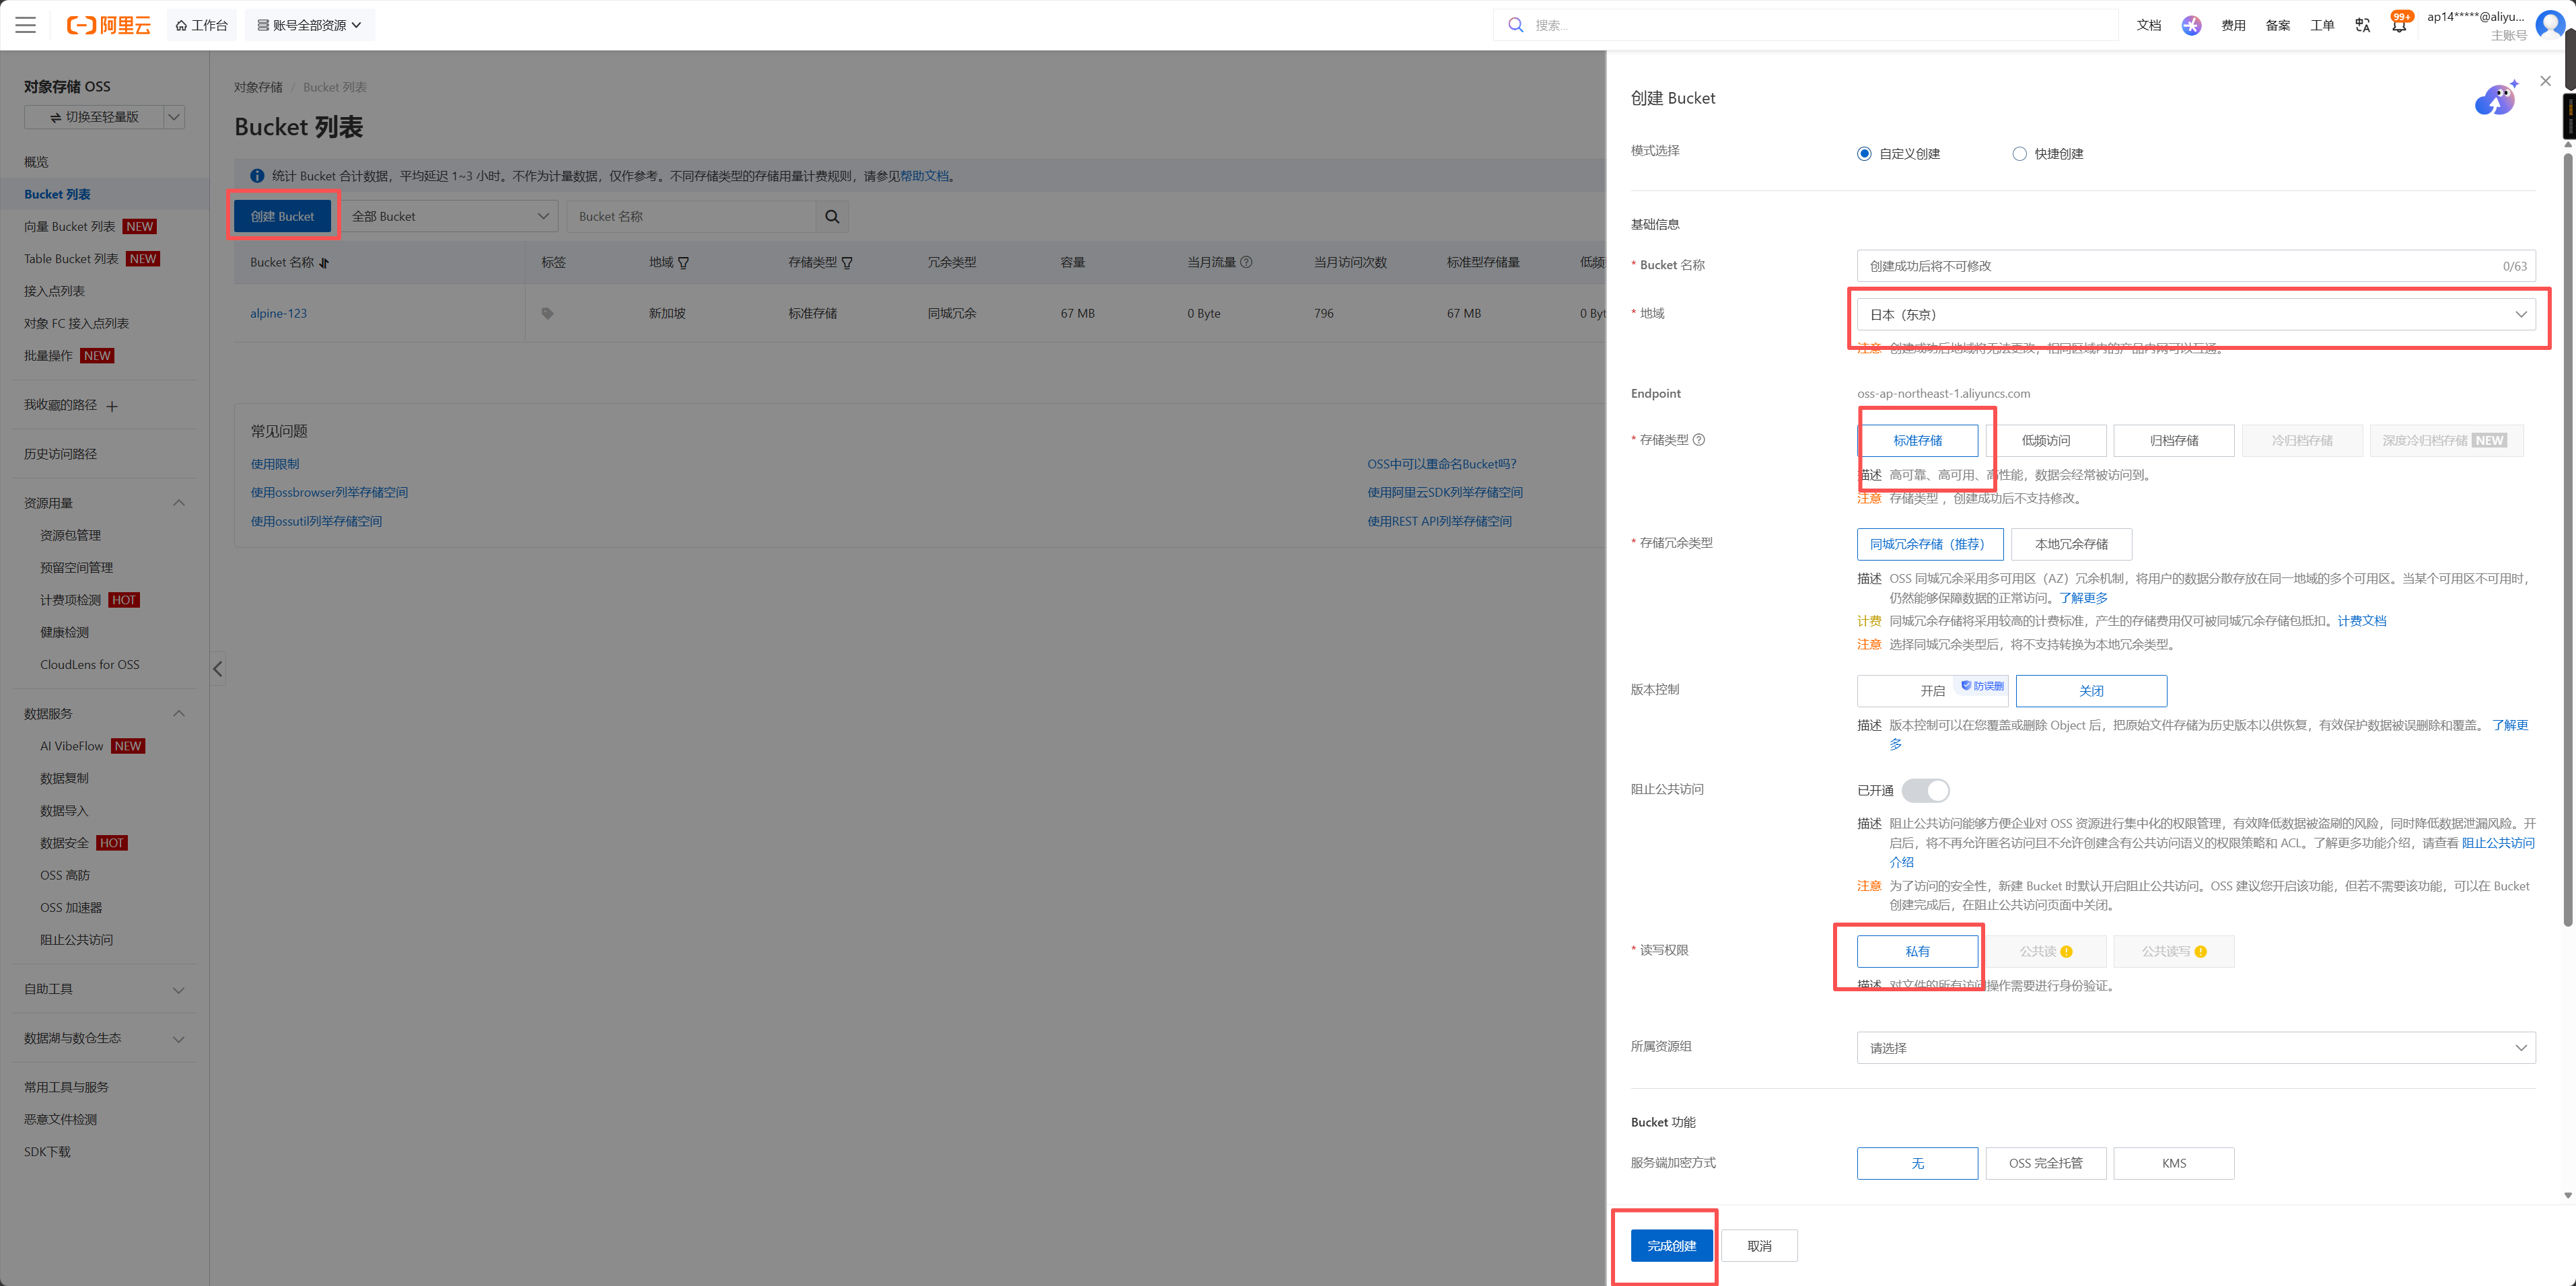Click the 防误删 shield badge
The height and width of the screenshot is (1286, 2576).
point(1982,686)
